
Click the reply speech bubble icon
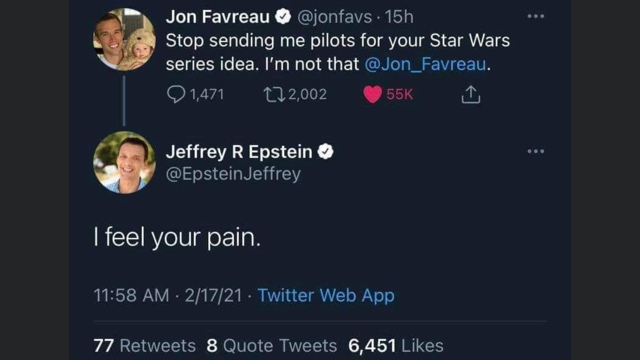click(x=176, y=94)
